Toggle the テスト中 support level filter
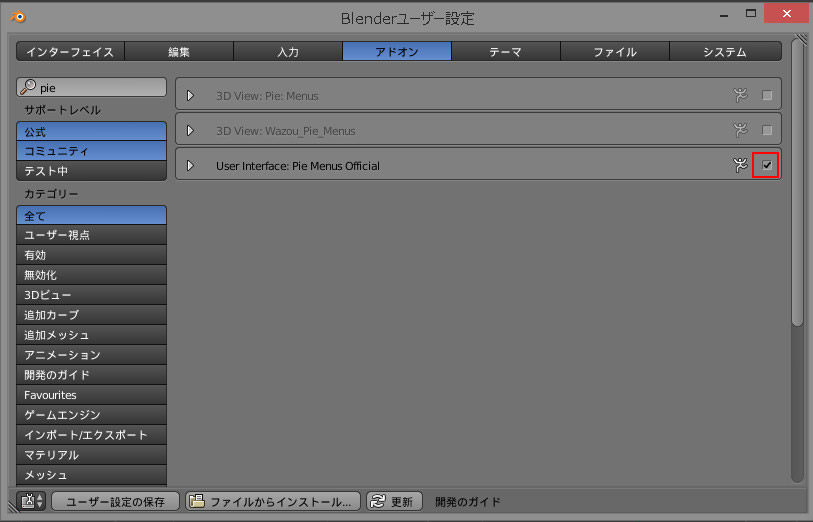813x522 pixels. [x=91, y=171]
